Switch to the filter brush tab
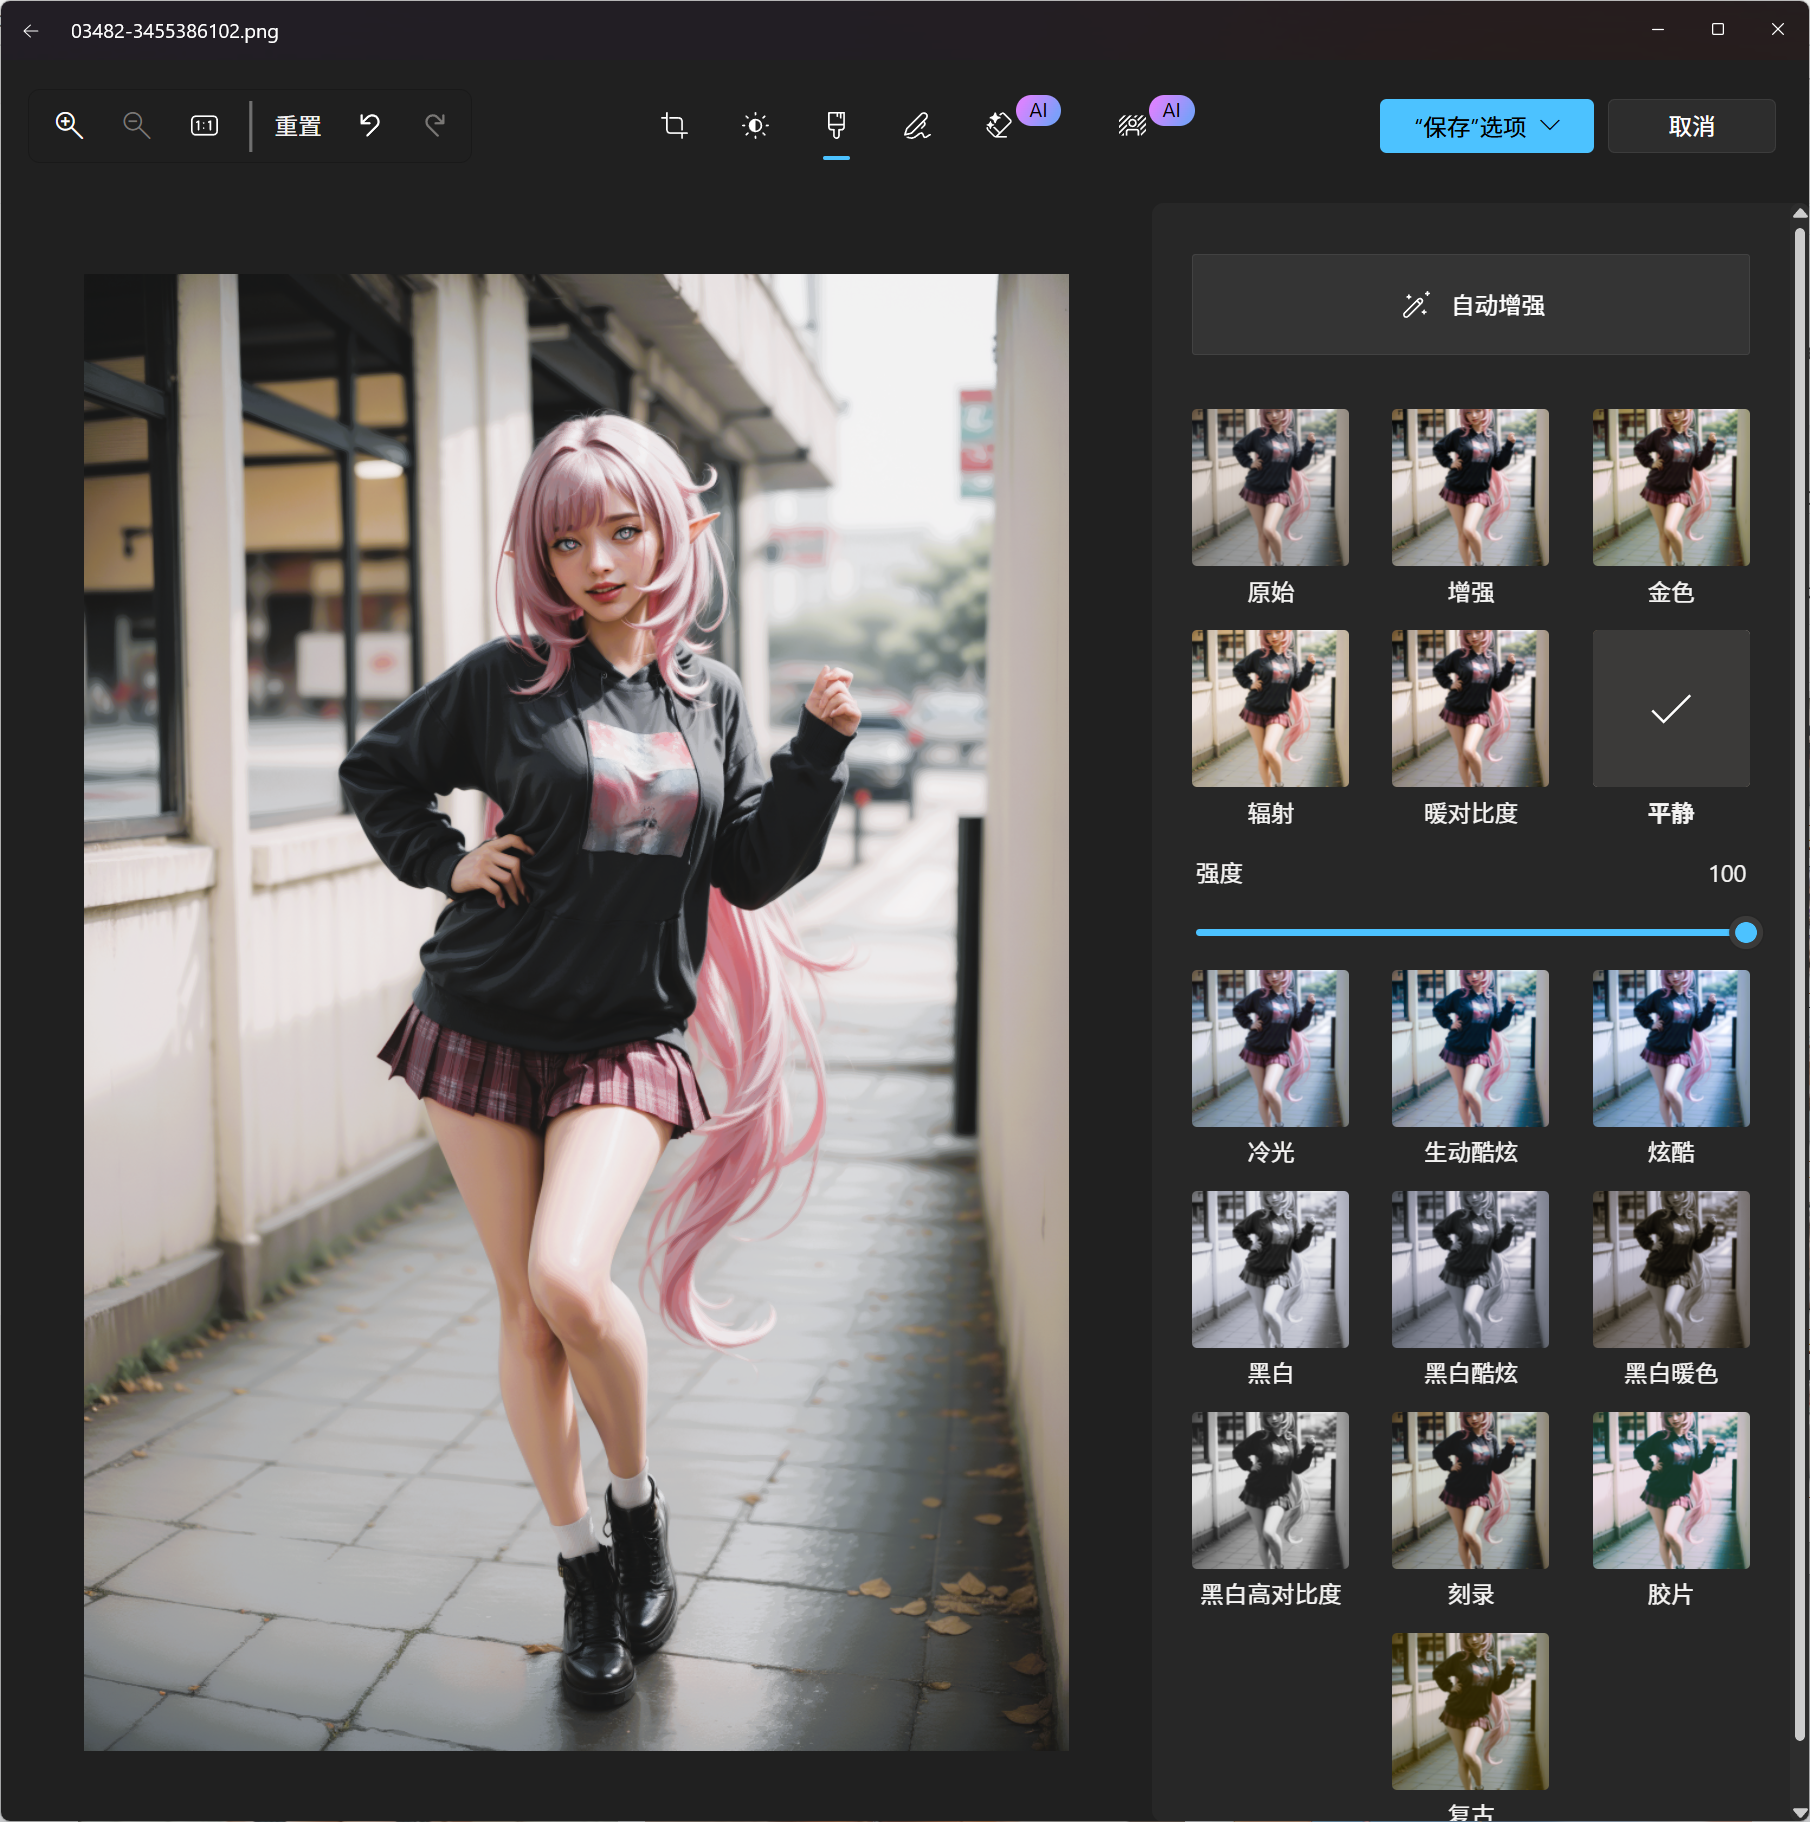1810x1822 pixels. point(836,125)
